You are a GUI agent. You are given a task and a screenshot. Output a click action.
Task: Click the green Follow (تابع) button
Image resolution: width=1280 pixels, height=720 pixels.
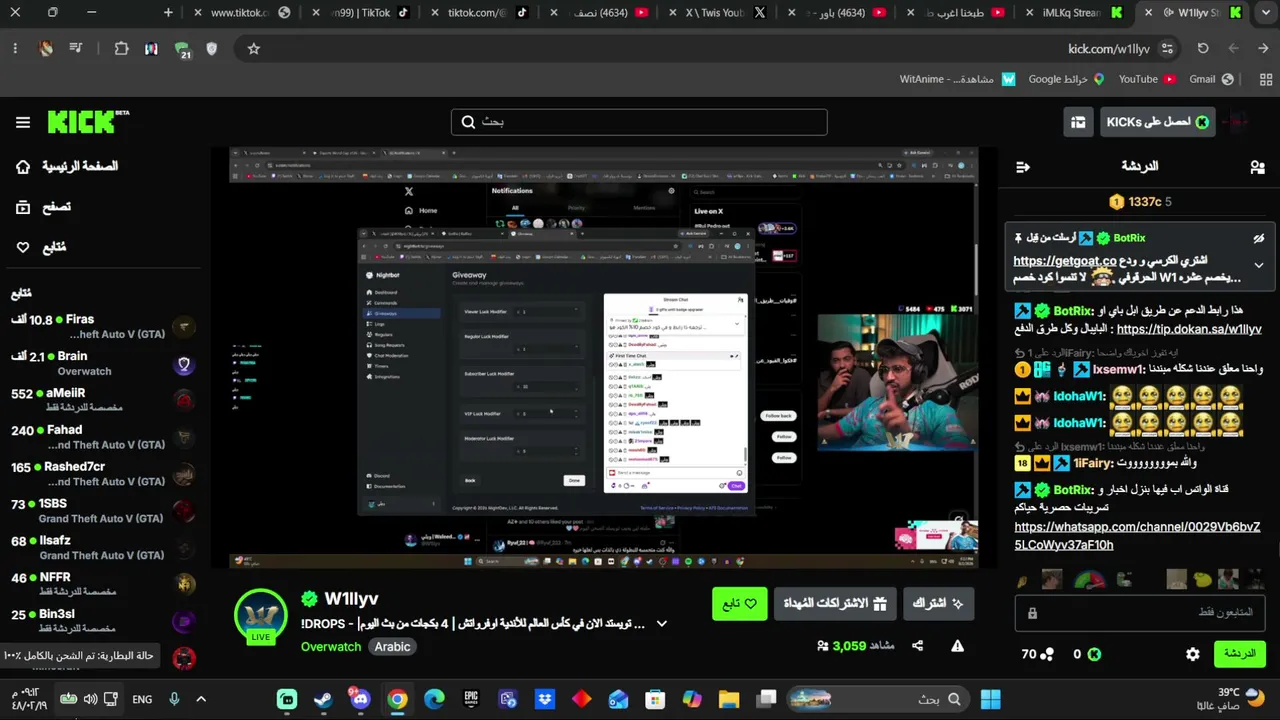click(x=739, y=604)
